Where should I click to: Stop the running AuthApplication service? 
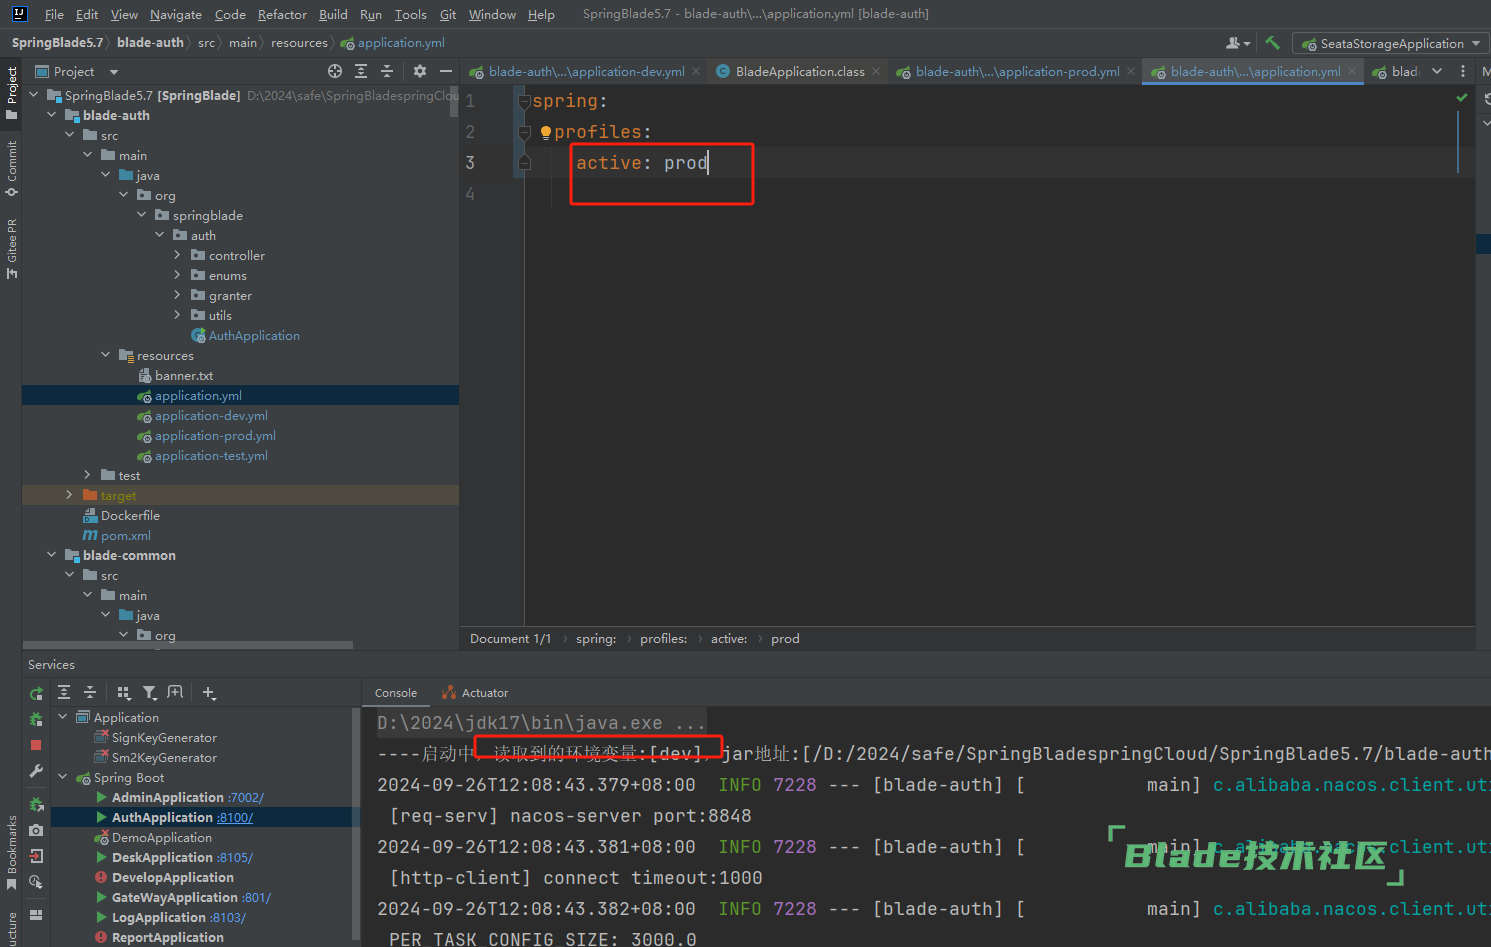(x=36, y=745)
